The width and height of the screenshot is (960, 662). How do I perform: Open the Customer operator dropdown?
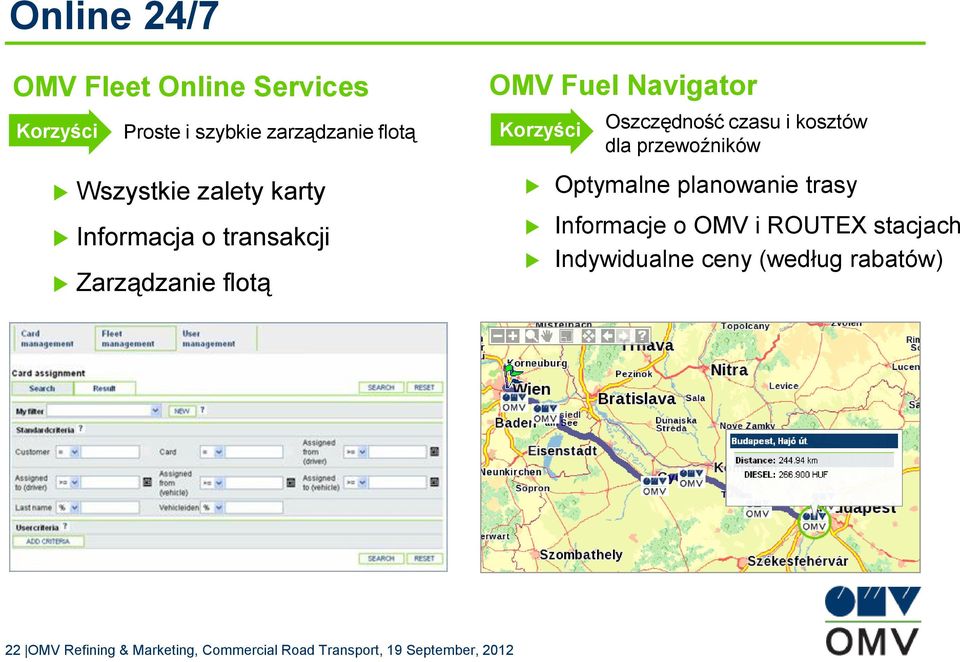pos(68,452)
